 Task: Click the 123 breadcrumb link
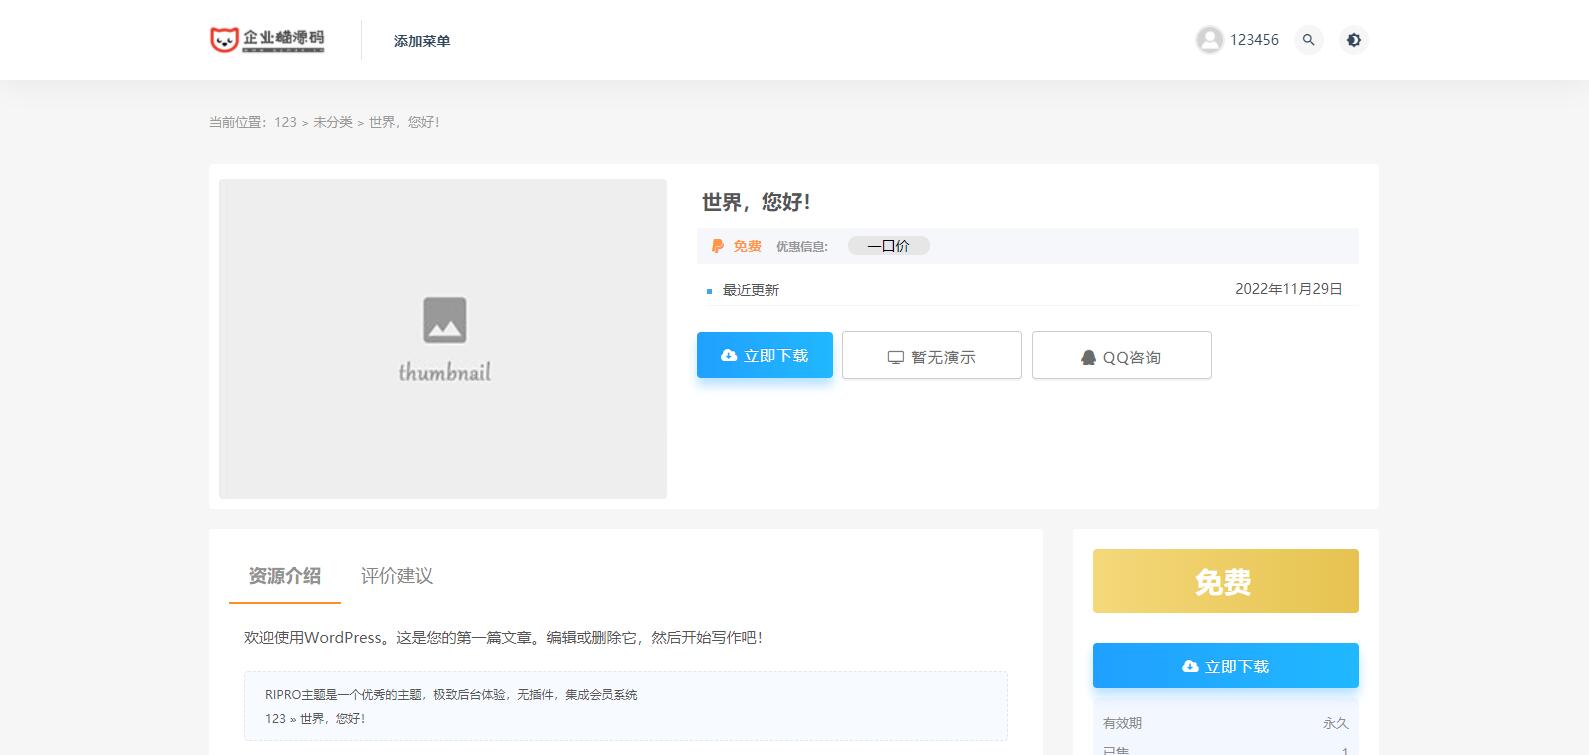285,122
